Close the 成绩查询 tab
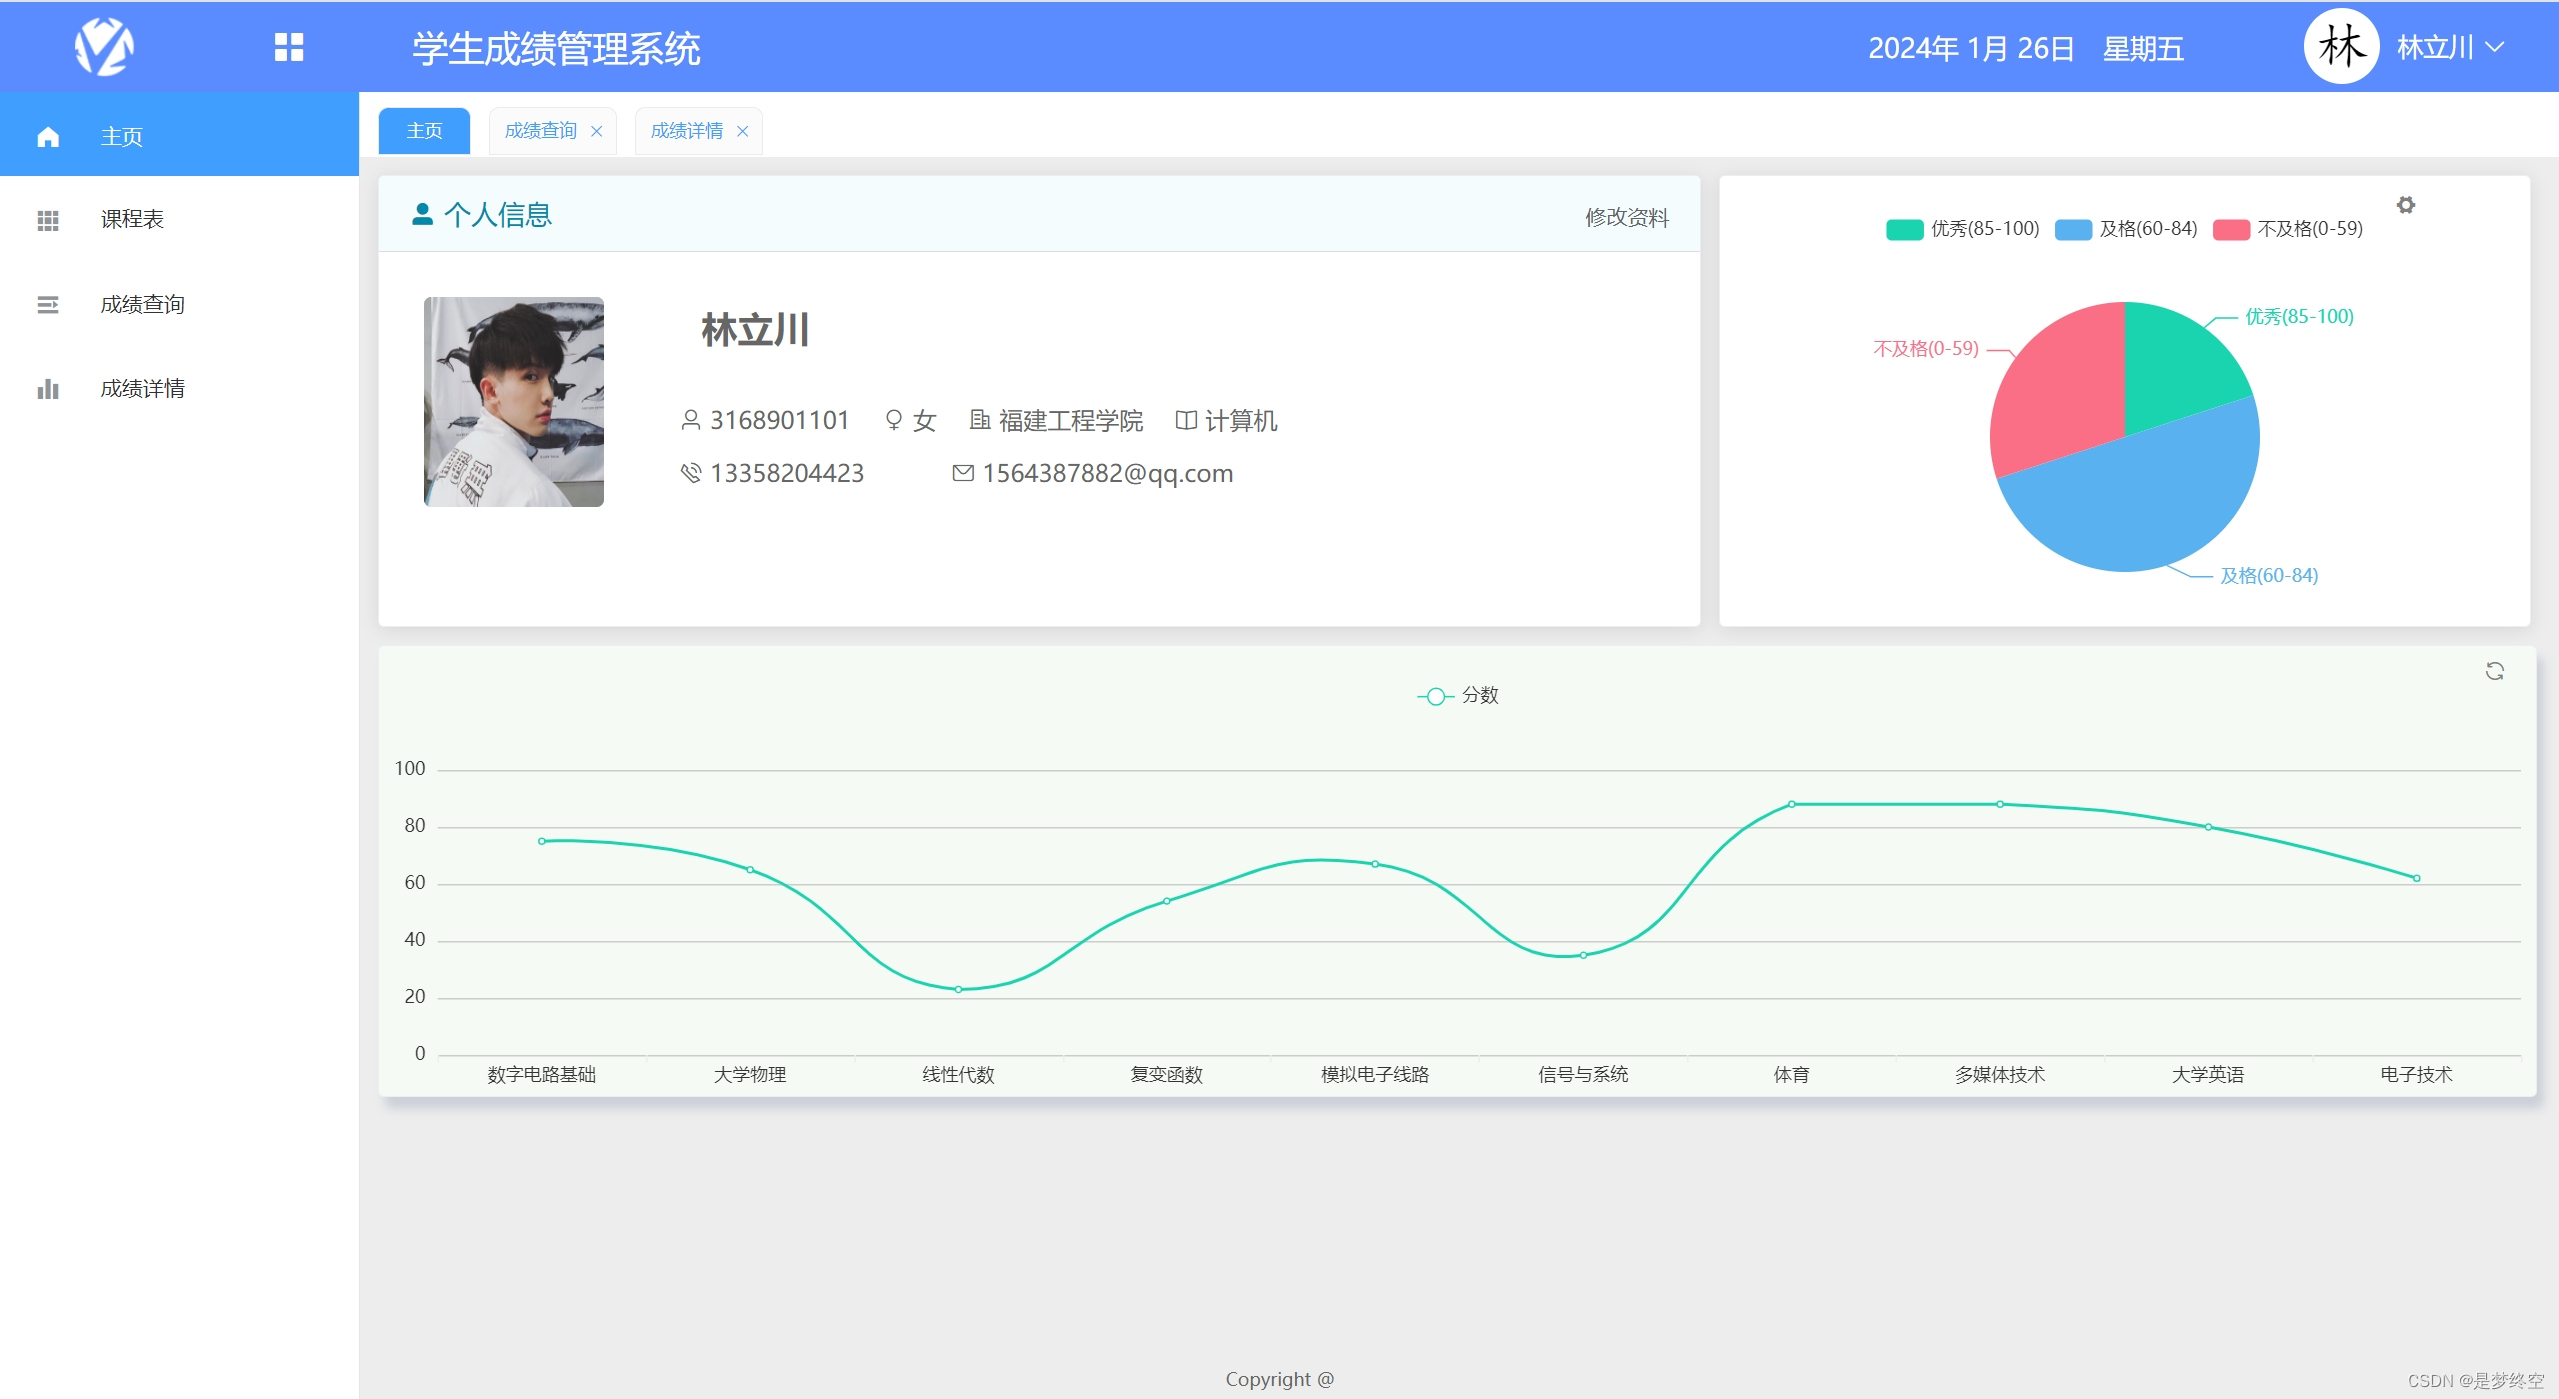This screenshot has width=2559, height=1399. coord(596,131)
